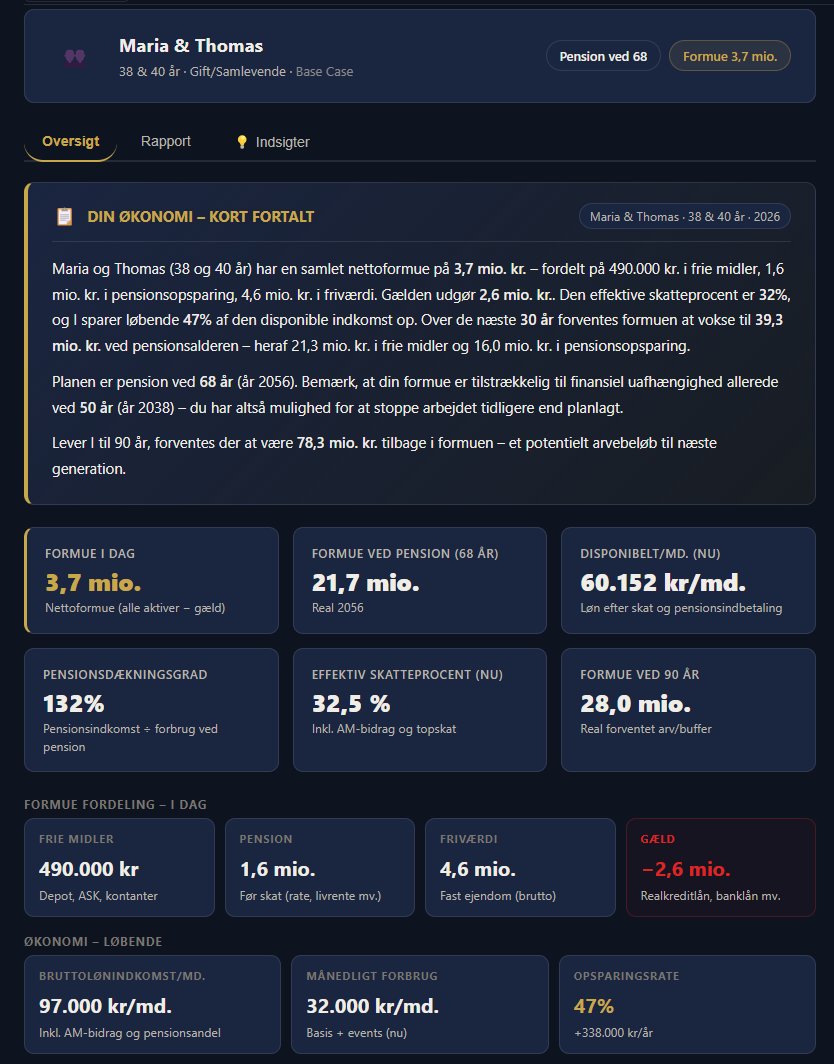Screen dimensions: 834x1064
Task: Select the 'Effektiv skatteprocent (nu)' card
Action: click(420, 710)
